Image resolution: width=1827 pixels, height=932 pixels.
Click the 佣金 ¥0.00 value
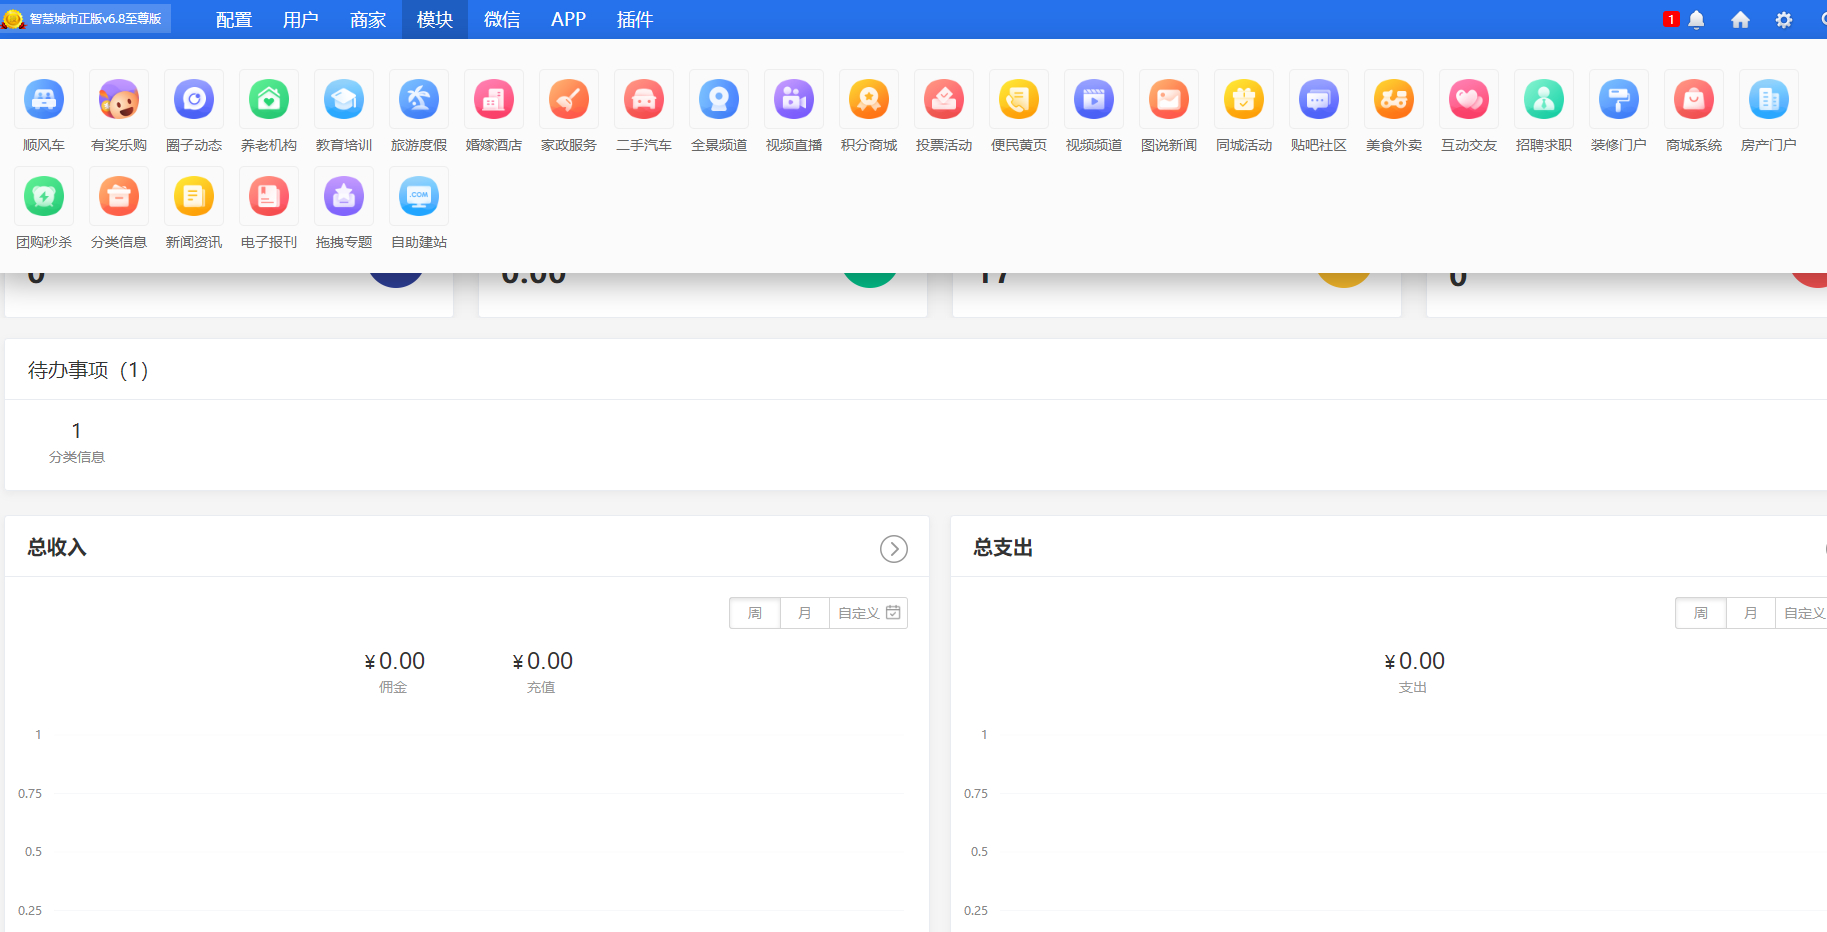(x=394, y=661)
